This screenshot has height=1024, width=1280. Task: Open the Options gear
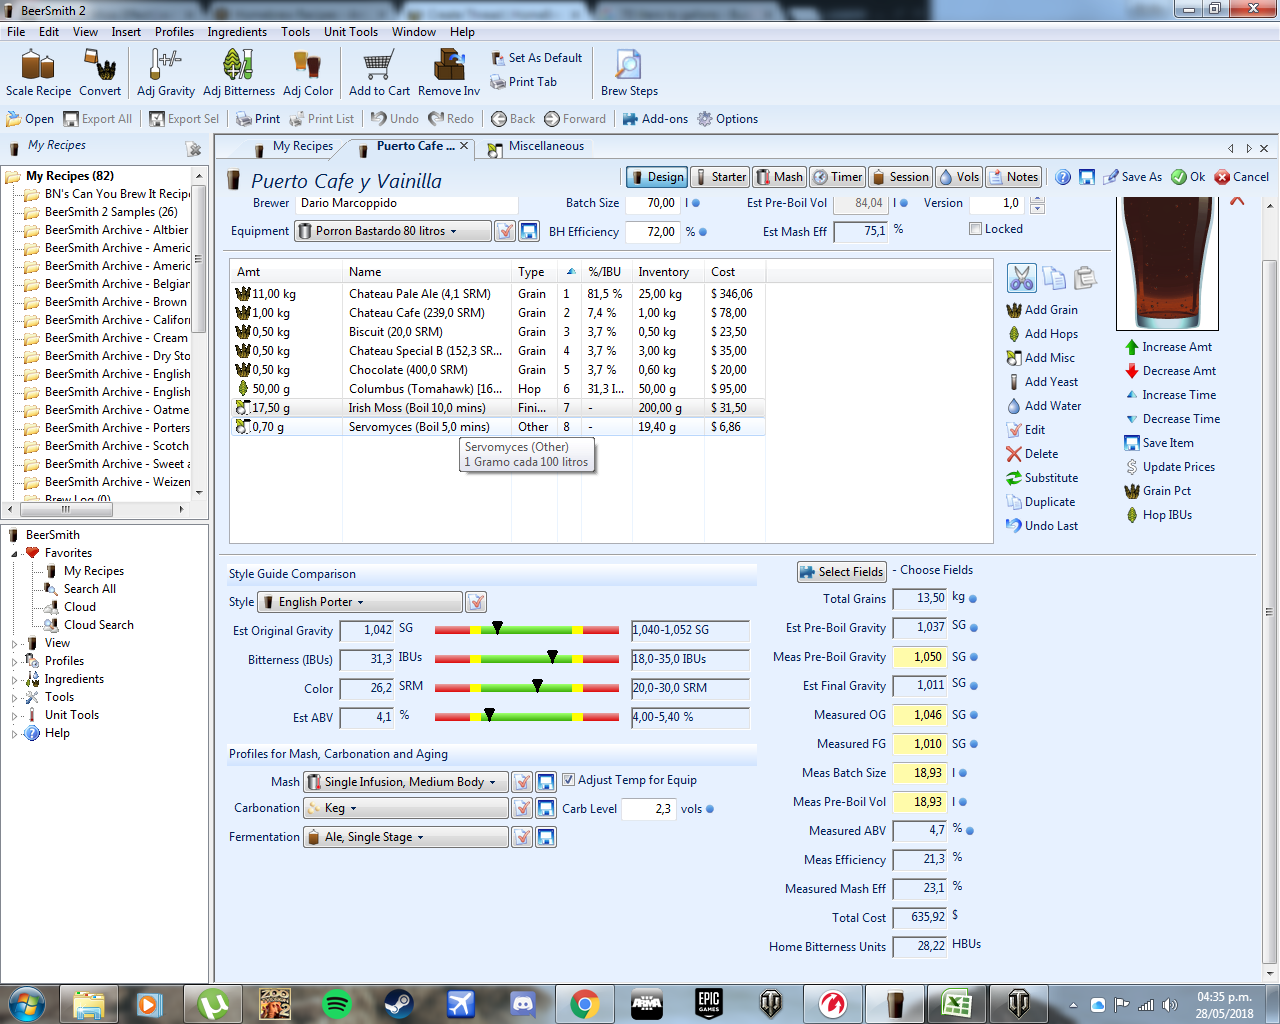pos(727,119)
